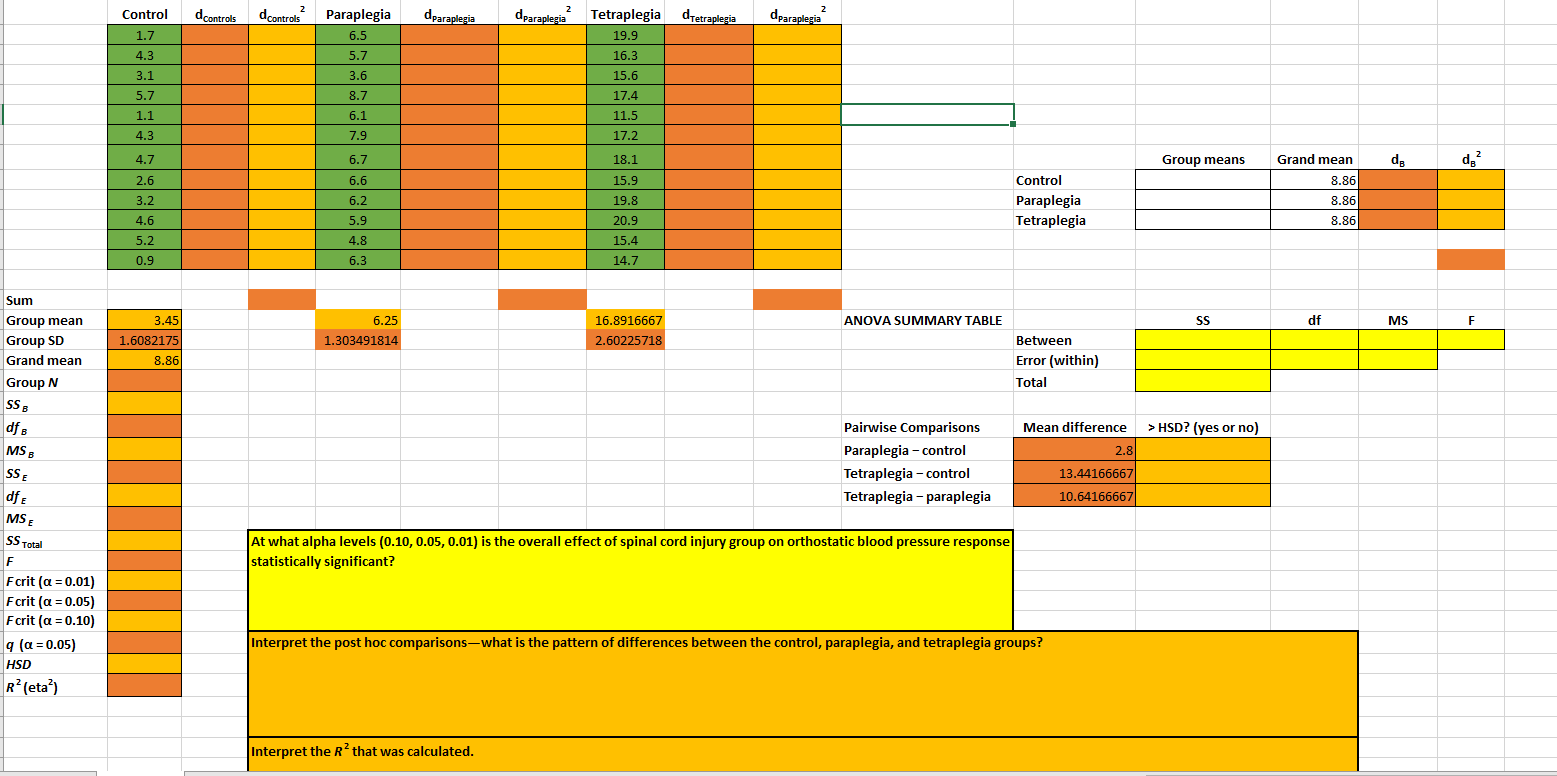Select the Tetraplegia value 20.9
This screenshot has height=776, width=1557.
[625, 220]
